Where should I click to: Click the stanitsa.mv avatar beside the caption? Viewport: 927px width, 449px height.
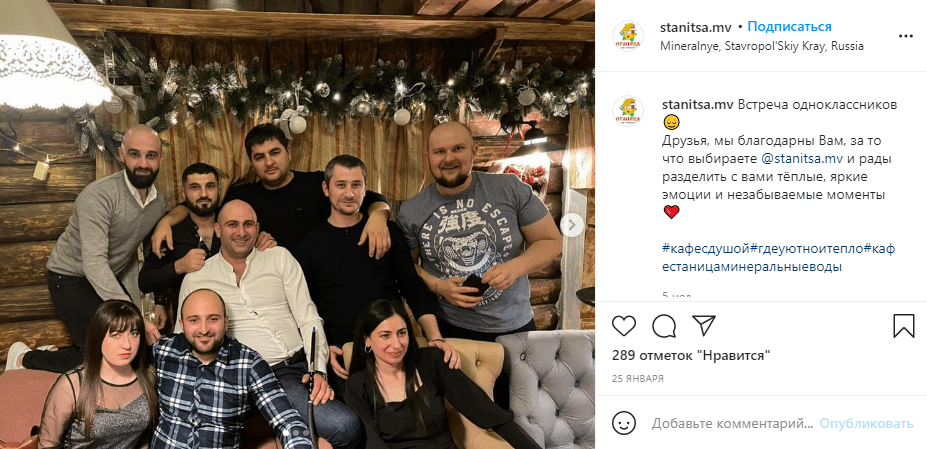pos(628,111)
